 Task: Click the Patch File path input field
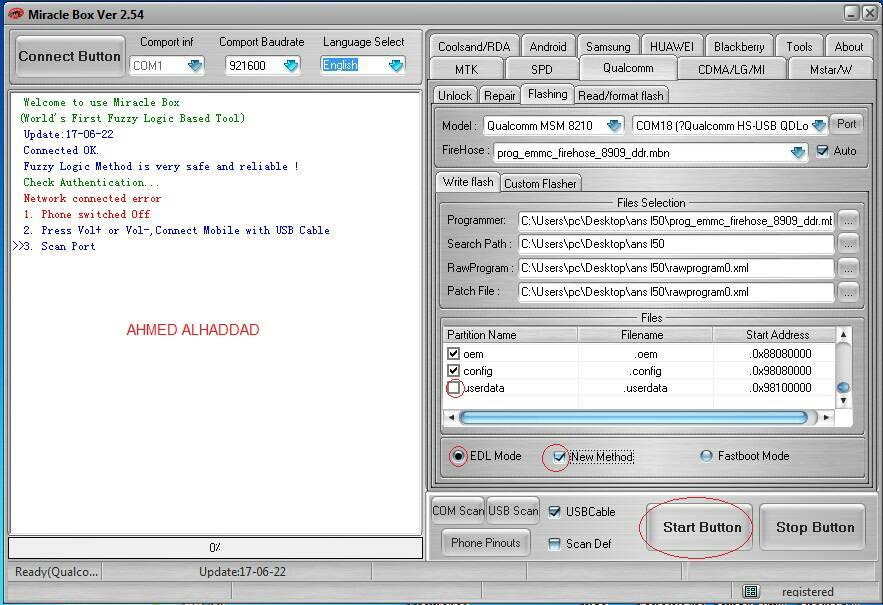click(676, 292)
